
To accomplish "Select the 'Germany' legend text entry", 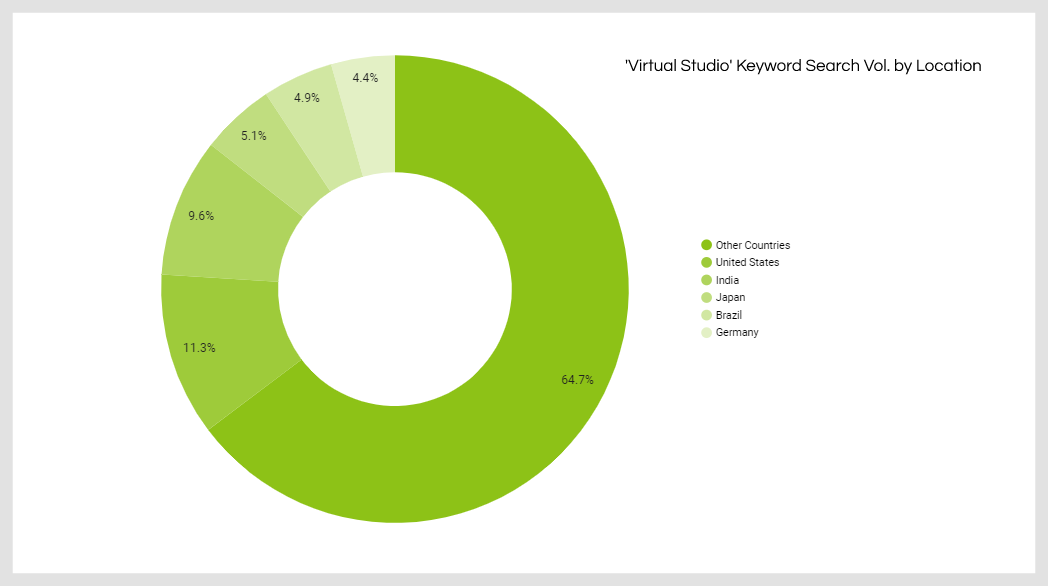I will 737,333.
